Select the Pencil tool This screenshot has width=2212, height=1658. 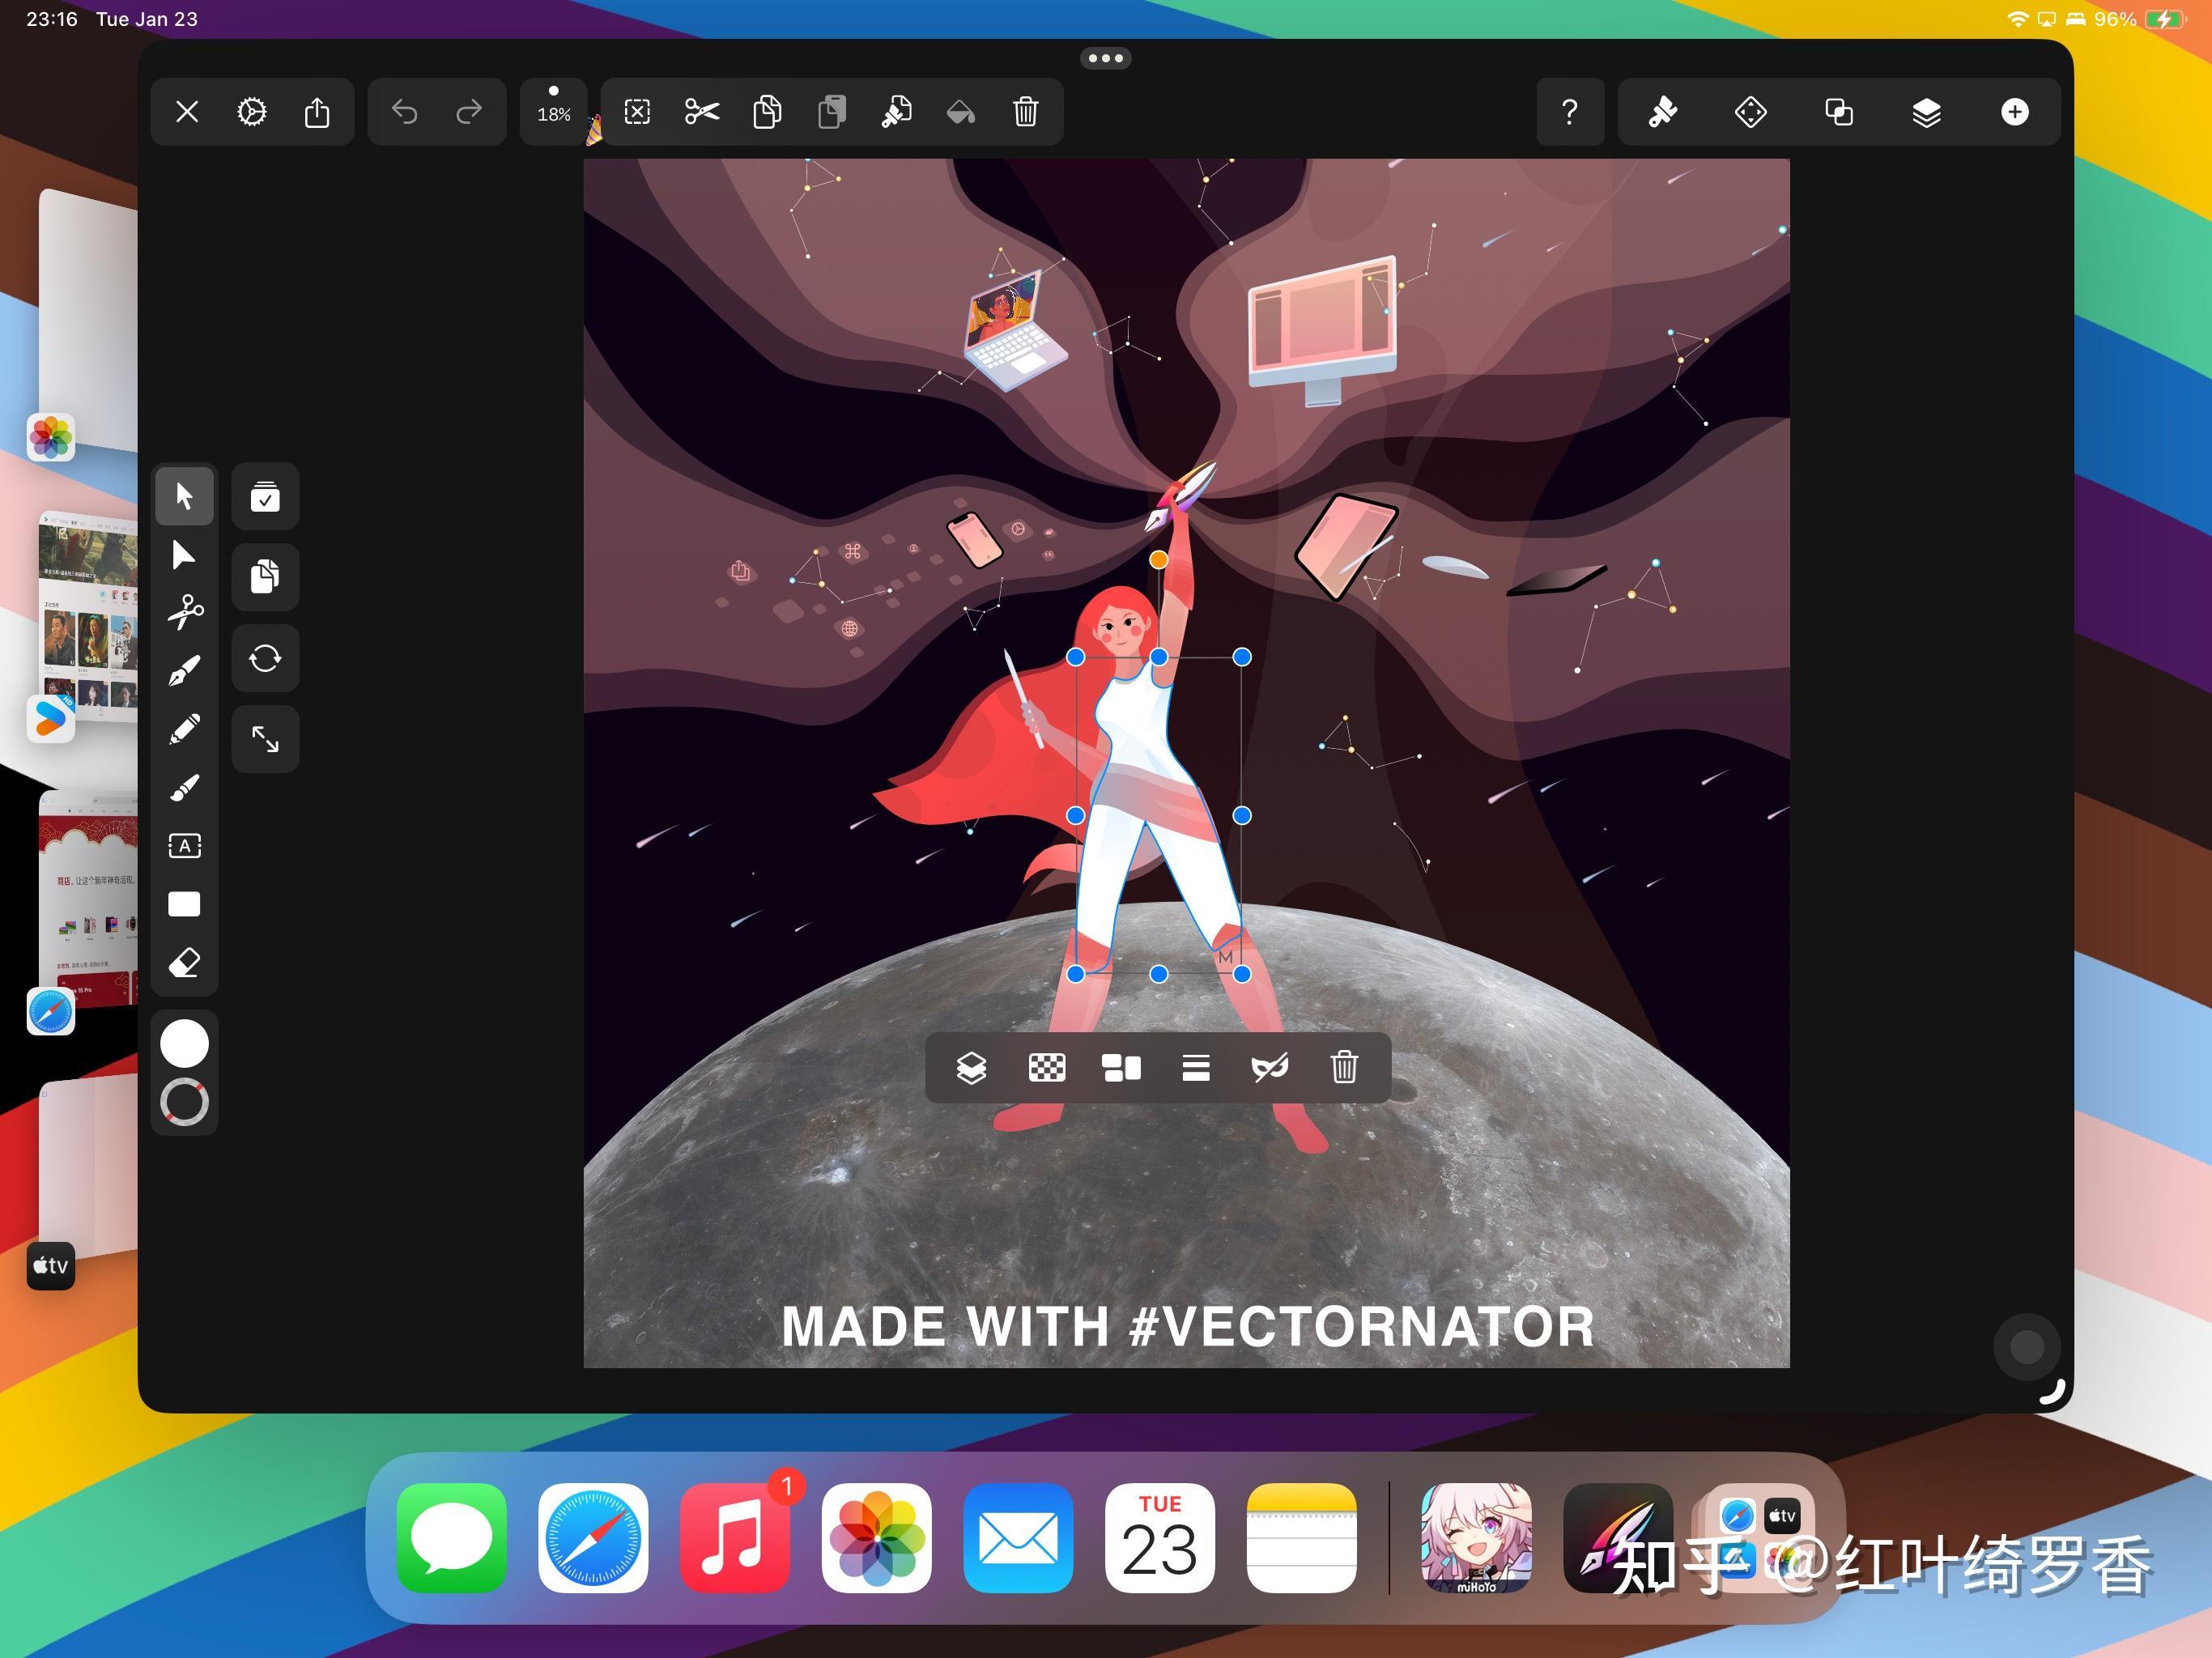[184, 730]
